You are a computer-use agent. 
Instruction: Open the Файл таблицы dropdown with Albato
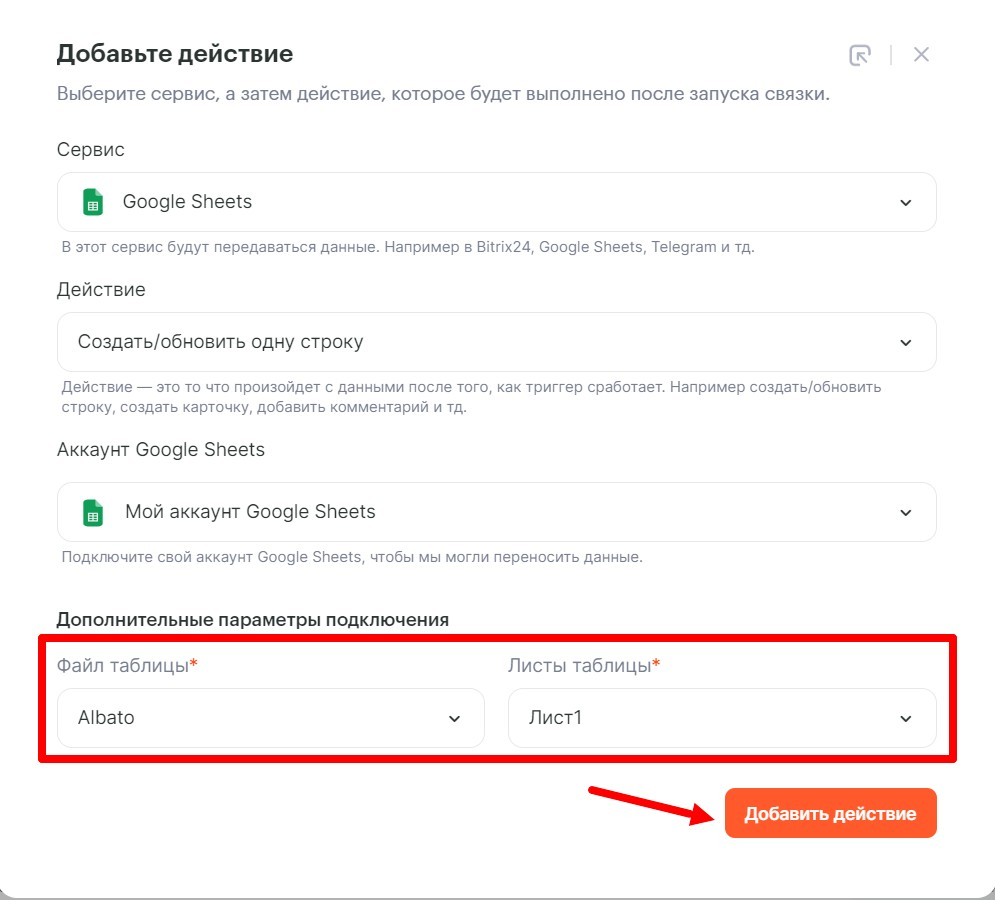pyautogui.click(x=271, y=718)
